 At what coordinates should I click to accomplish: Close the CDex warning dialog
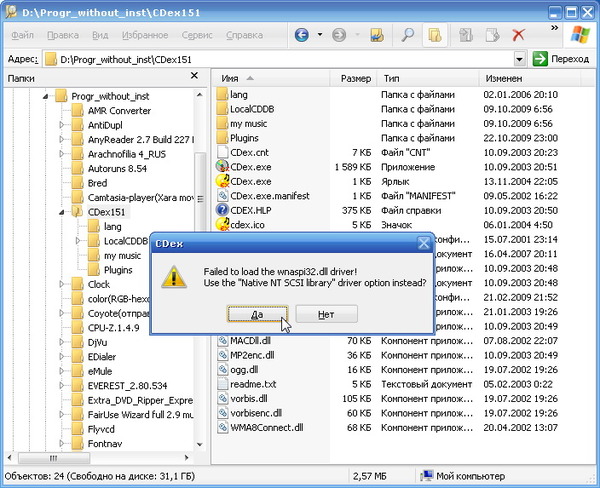tap(423, 243)
